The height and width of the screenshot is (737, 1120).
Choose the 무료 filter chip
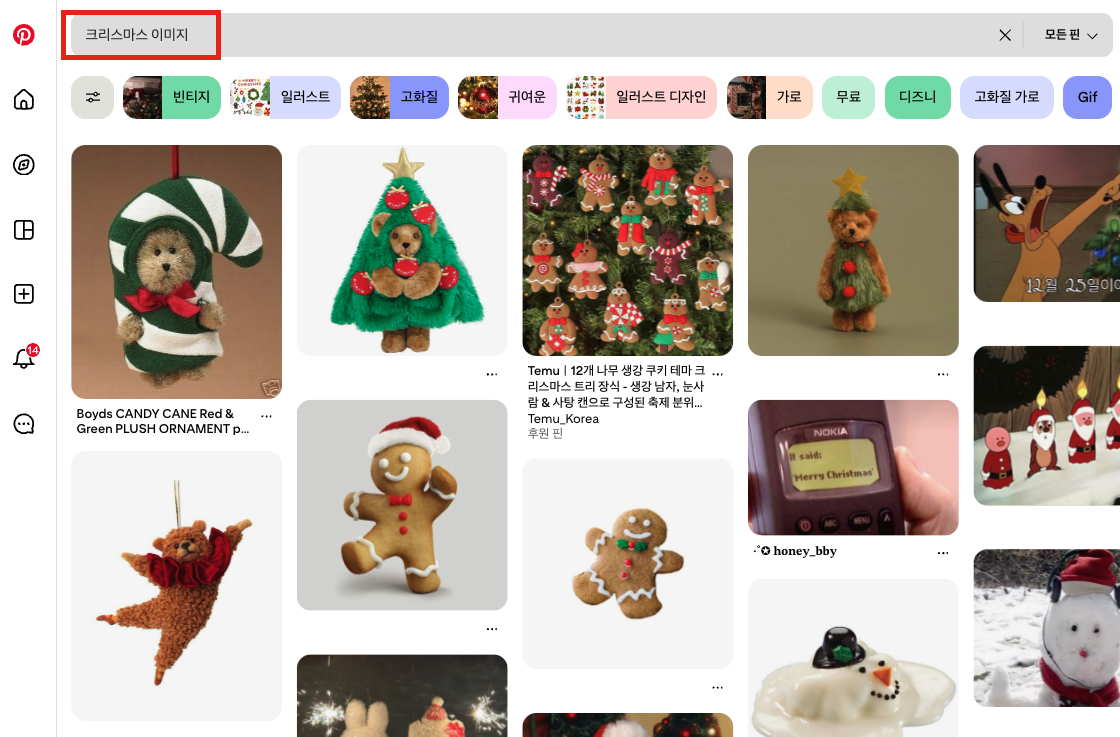click(x=849, y=97)
